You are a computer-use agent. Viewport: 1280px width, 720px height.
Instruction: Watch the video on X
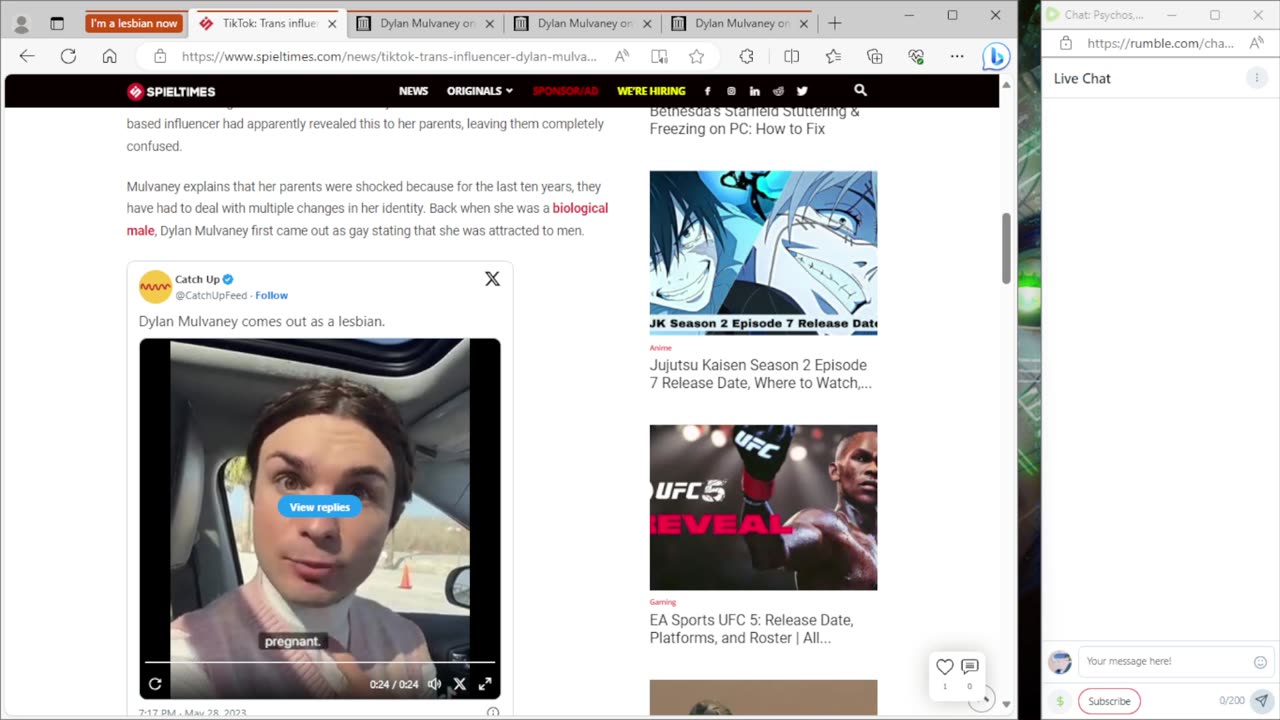click(460, 684)
